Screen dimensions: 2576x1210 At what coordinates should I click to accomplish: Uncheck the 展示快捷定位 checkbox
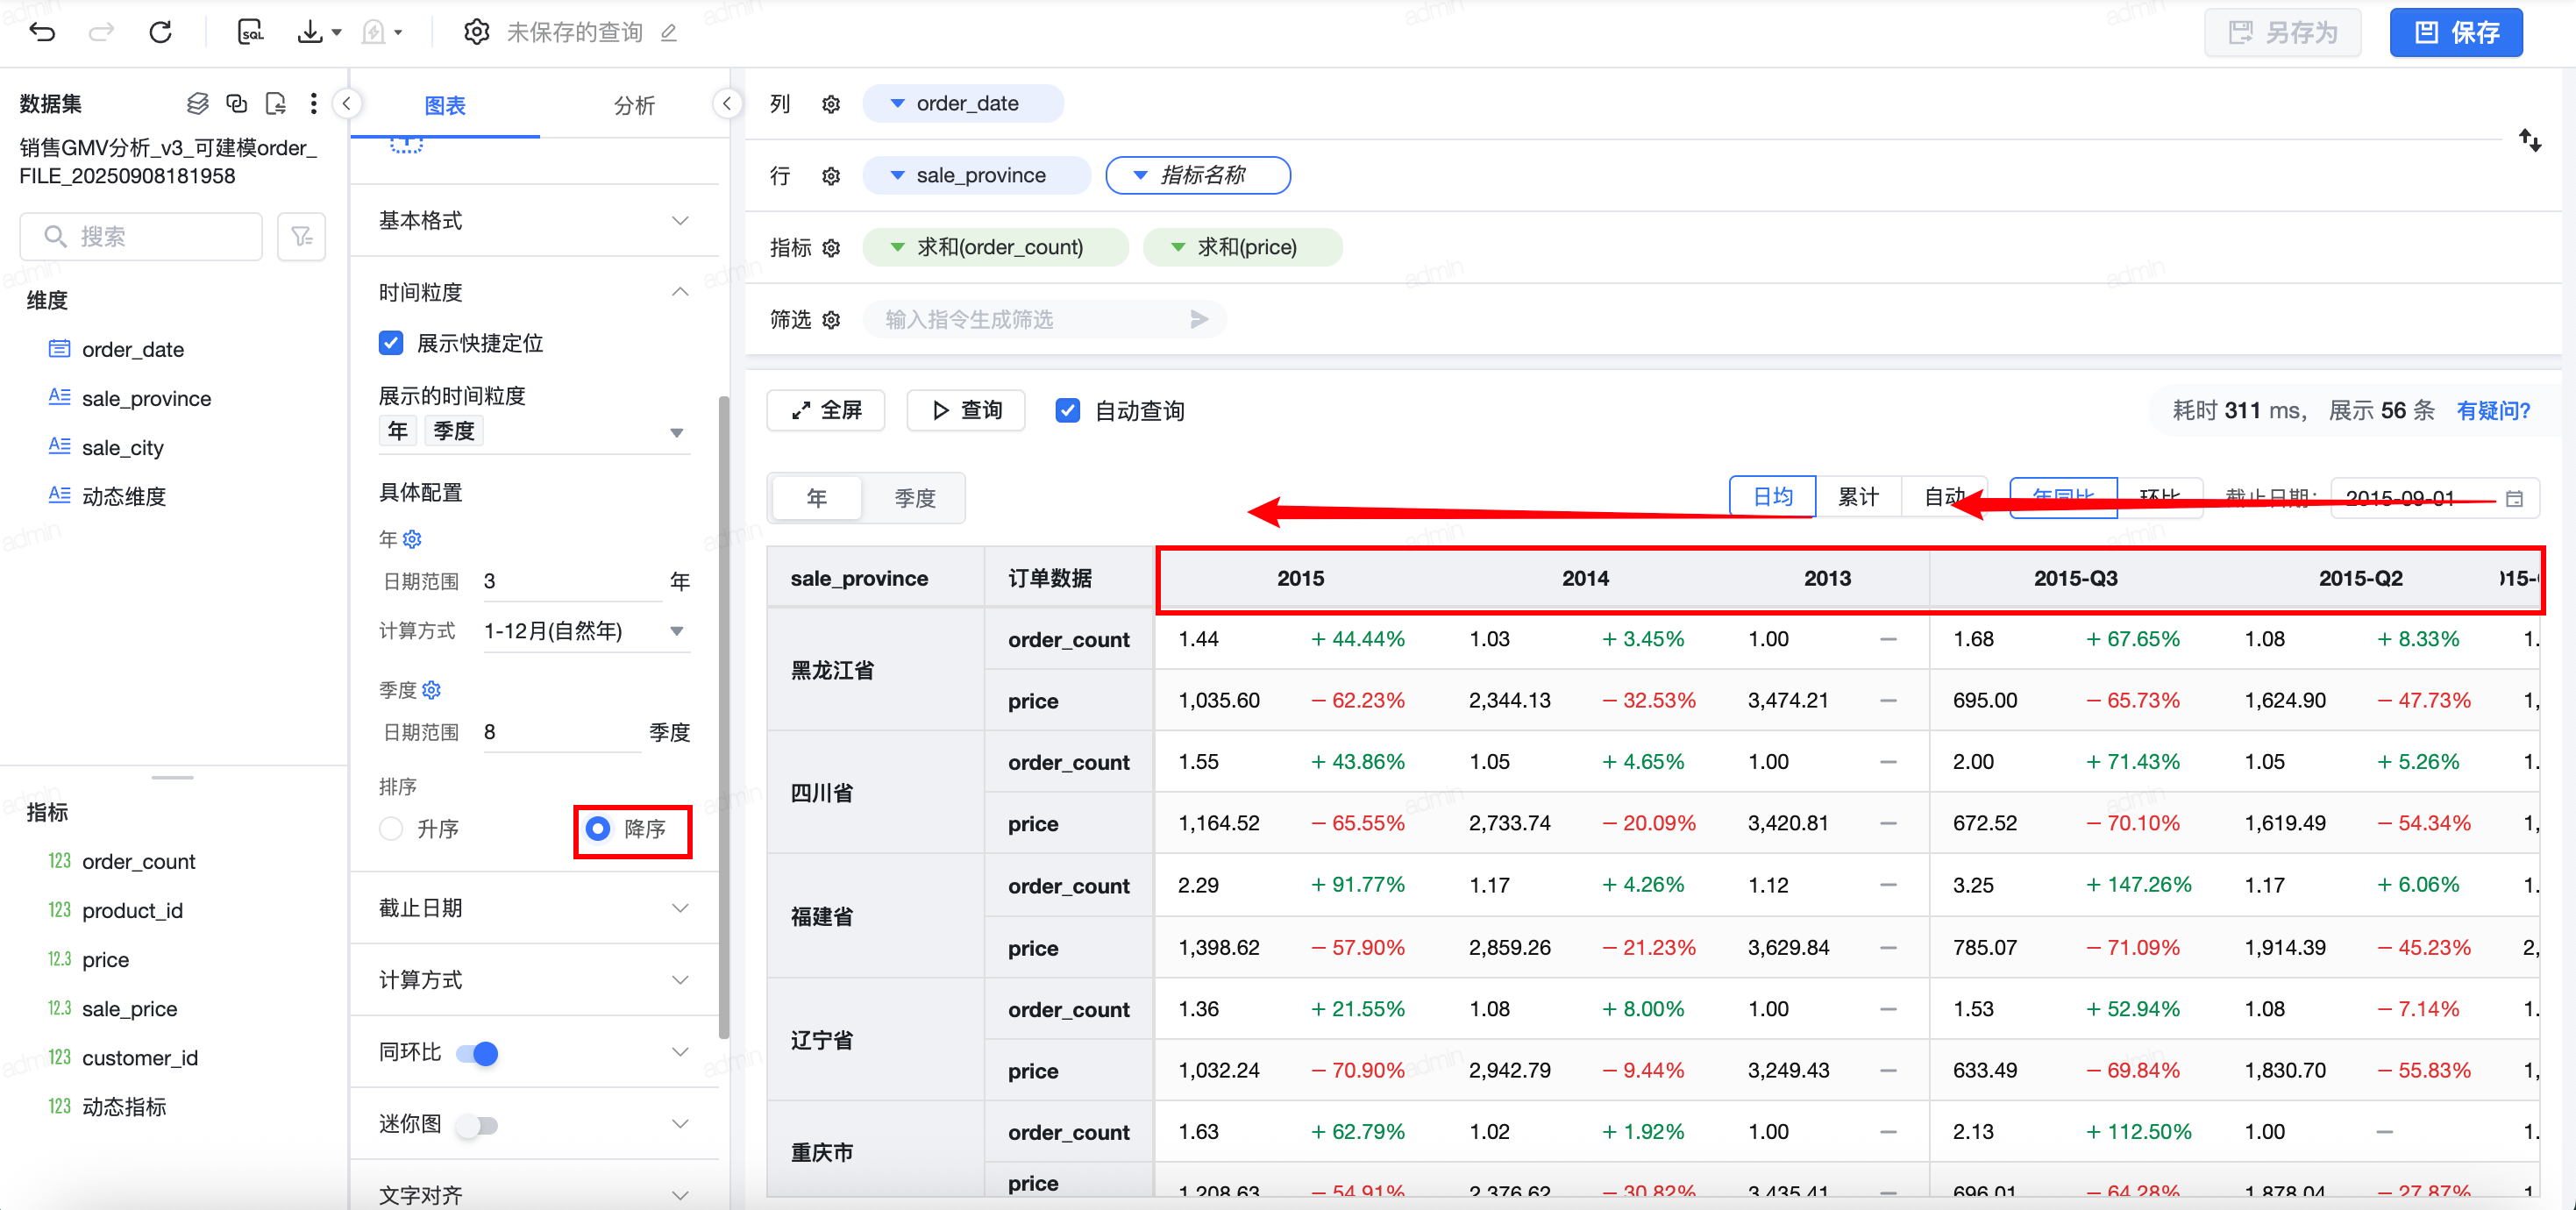(391, 343)
